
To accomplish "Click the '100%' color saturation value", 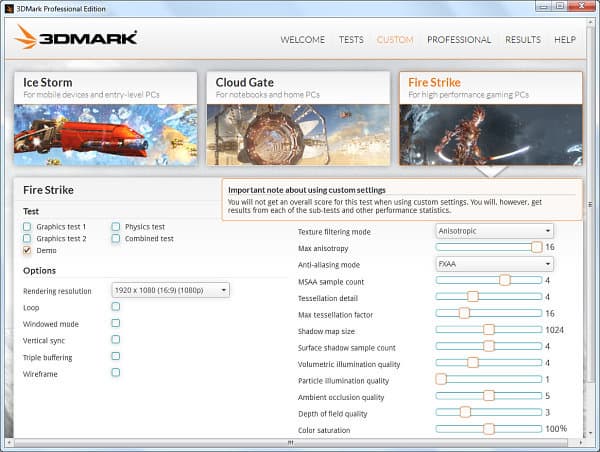I will pyautogui.click(x=556, y=429).
